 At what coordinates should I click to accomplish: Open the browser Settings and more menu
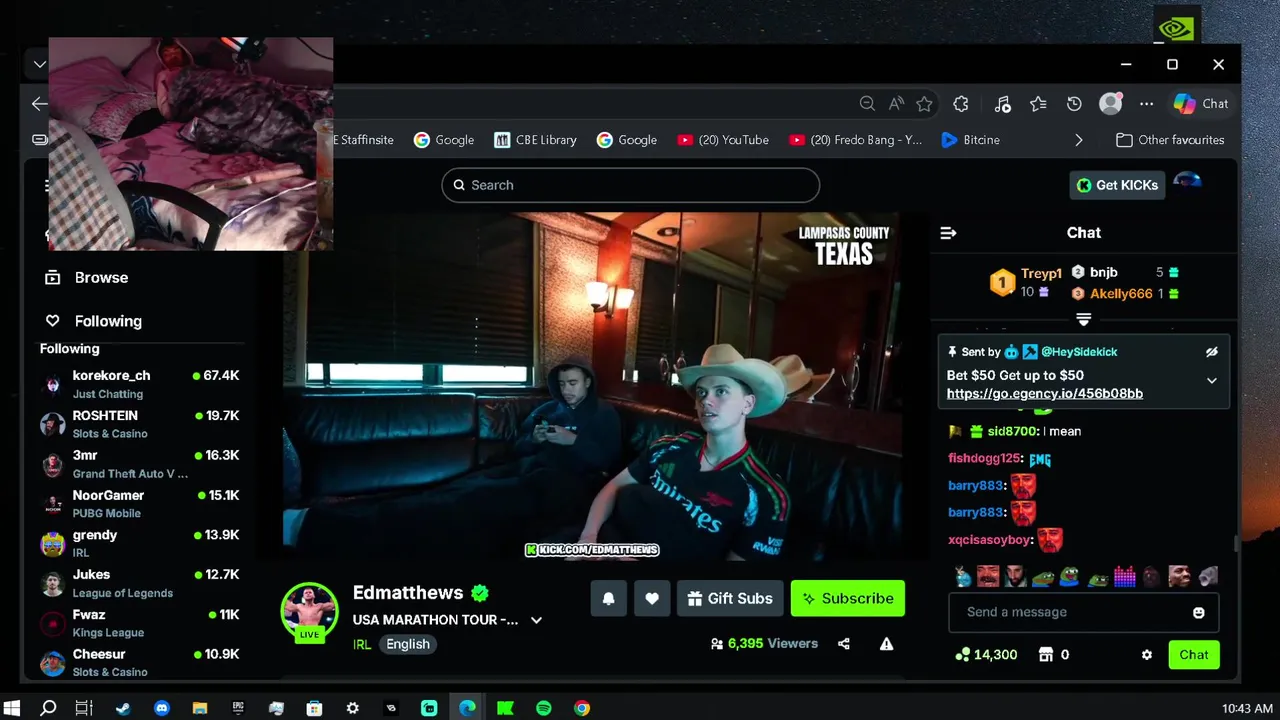pyautogui.click(x=1146, y=104)
